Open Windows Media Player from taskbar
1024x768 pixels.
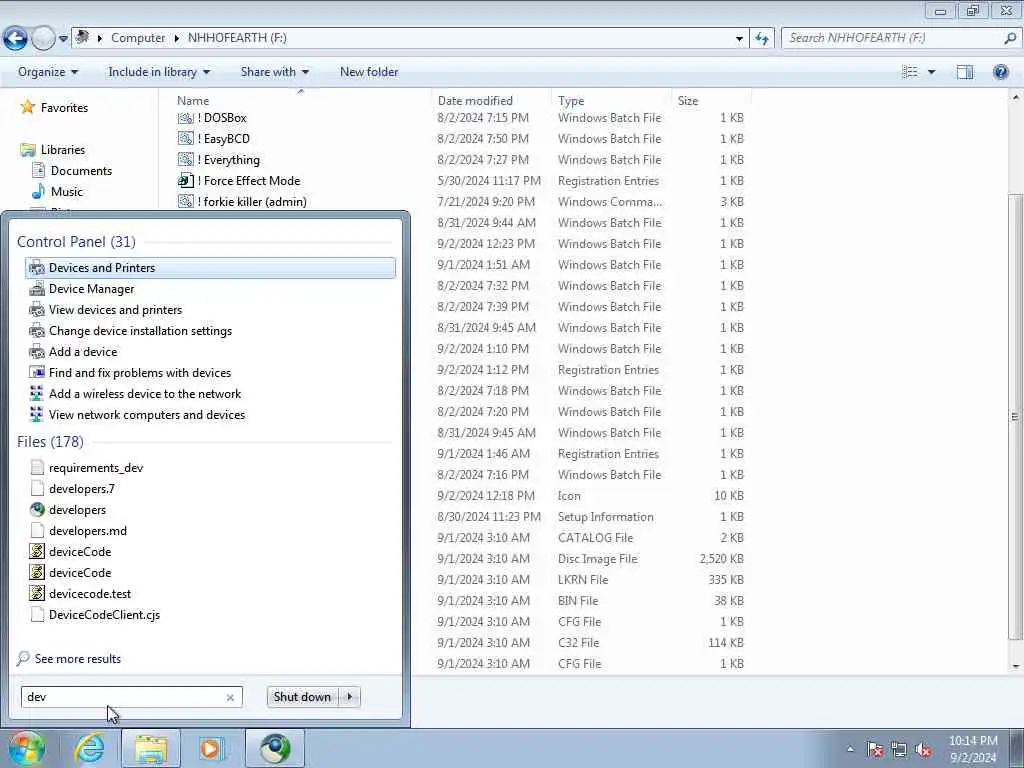coord(211,748)
